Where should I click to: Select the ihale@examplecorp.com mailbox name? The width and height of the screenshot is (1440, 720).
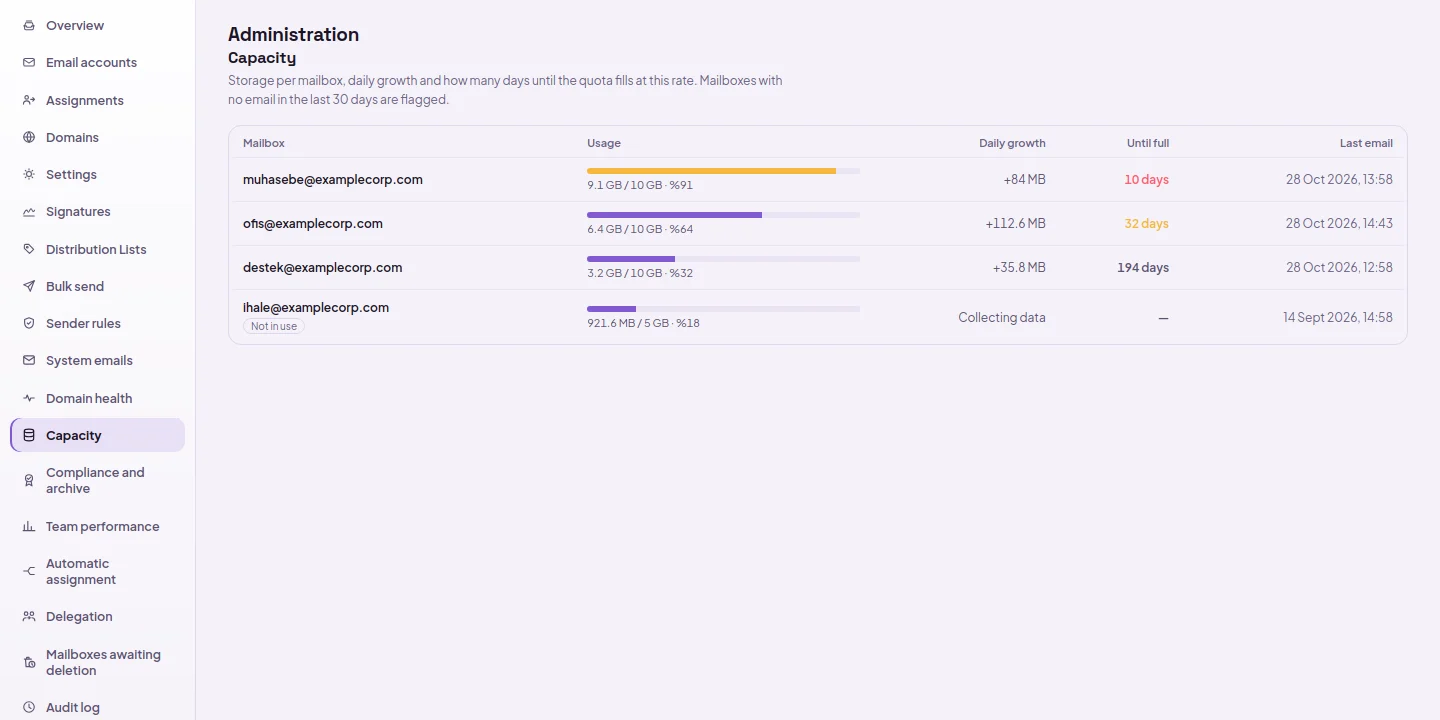[x=316, y=308]
